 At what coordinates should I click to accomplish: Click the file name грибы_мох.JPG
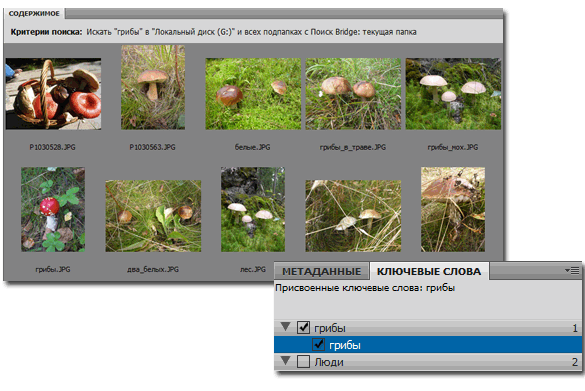pyautogui.click(x=453, y=147)
